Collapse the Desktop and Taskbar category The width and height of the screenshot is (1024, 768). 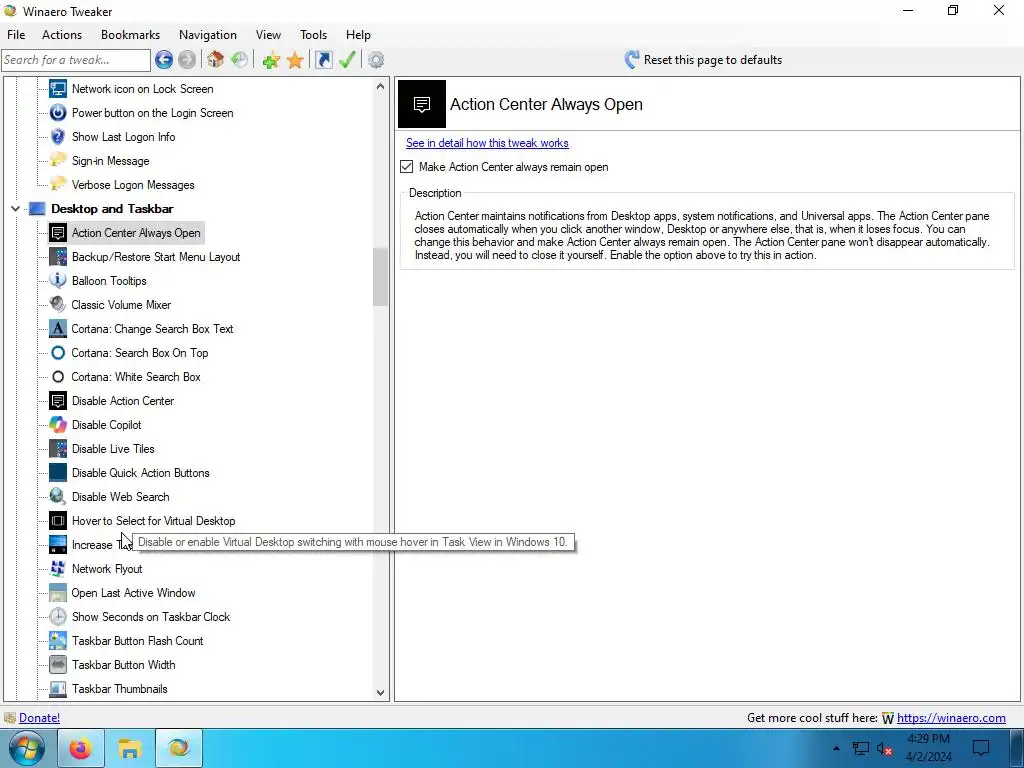click(x=16, y=209)
